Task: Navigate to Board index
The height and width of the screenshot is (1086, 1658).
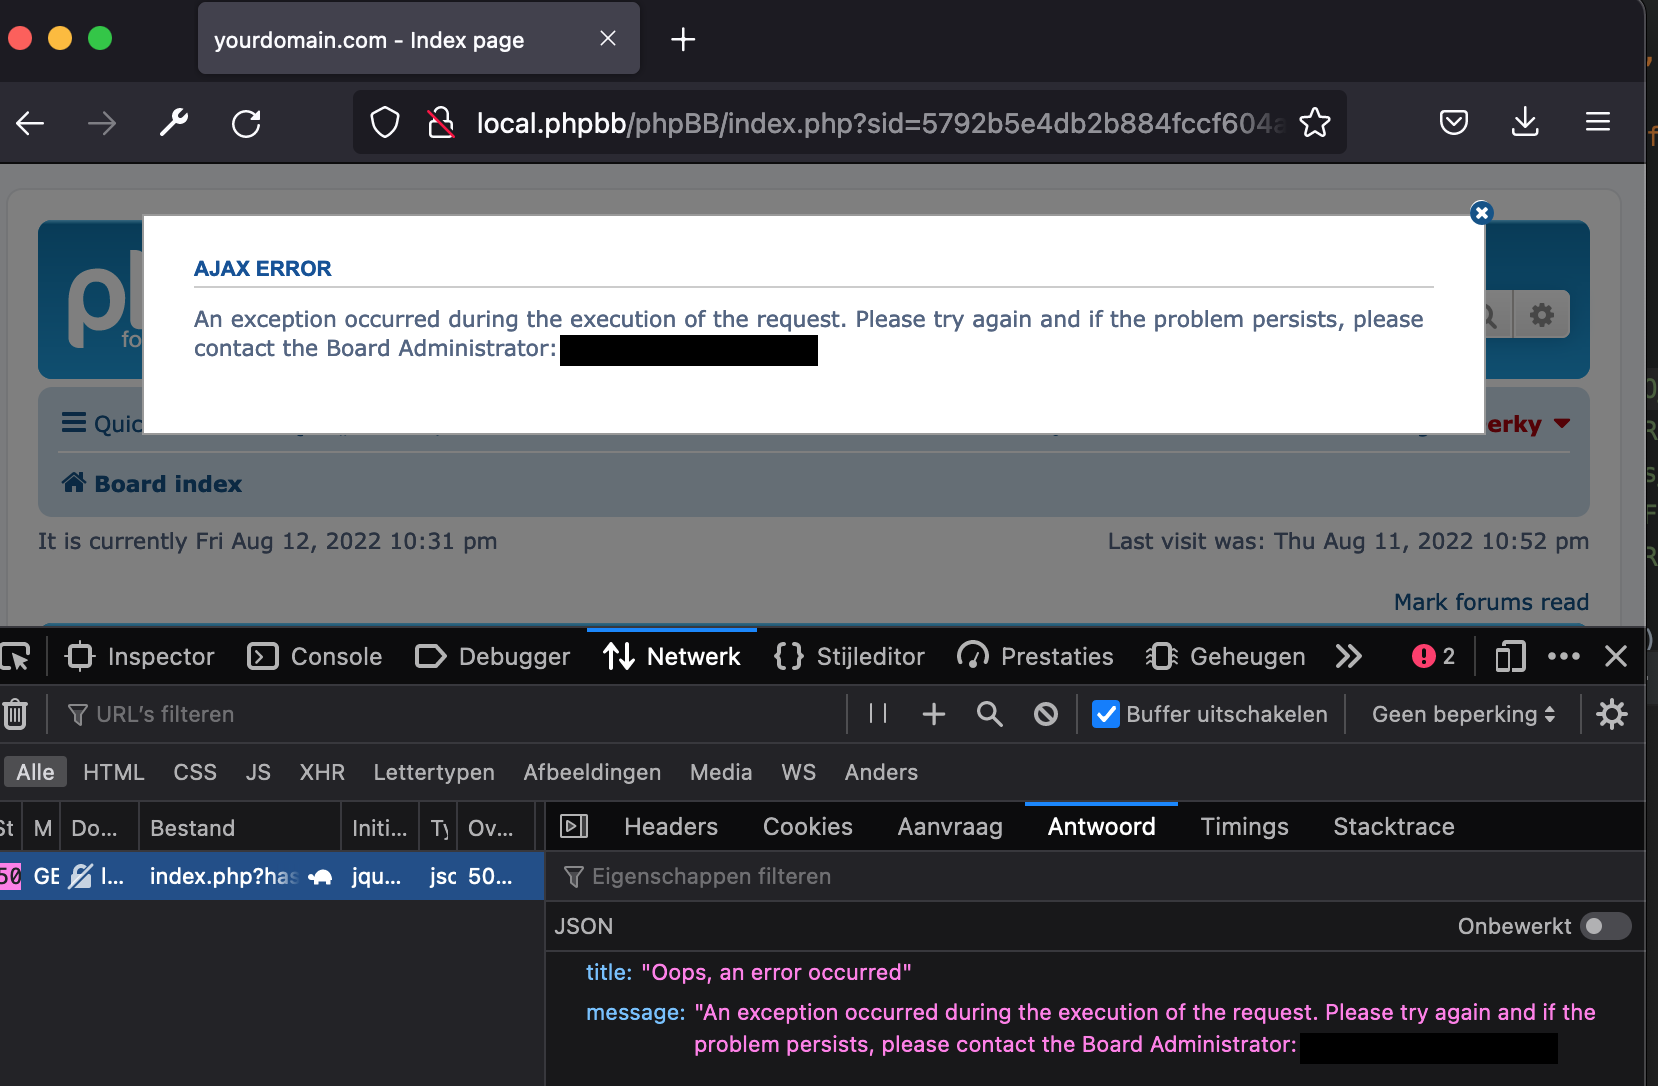Action: tap(166, 483)
